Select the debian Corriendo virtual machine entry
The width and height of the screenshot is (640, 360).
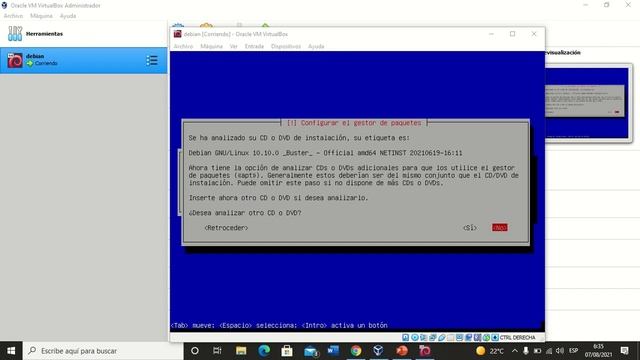[x=83, y=60]
